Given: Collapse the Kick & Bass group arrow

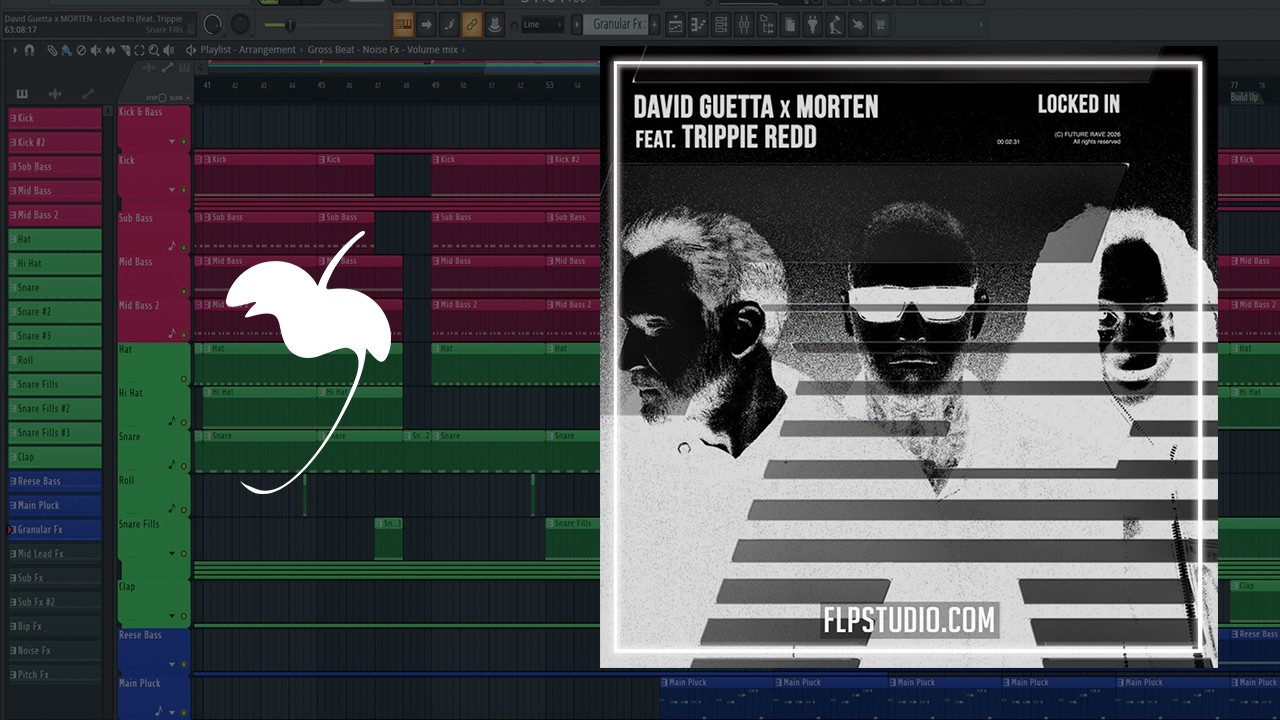Looking at the screenshot, I should click(172, 142).
